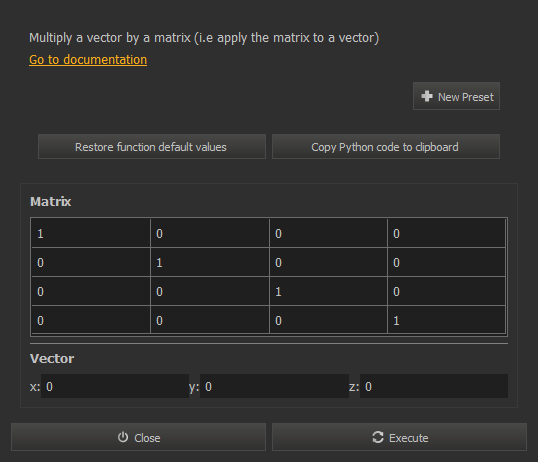This screenshot has height=462, width=538.
Task: Select matrix cell row four column two
Action: 210,320
